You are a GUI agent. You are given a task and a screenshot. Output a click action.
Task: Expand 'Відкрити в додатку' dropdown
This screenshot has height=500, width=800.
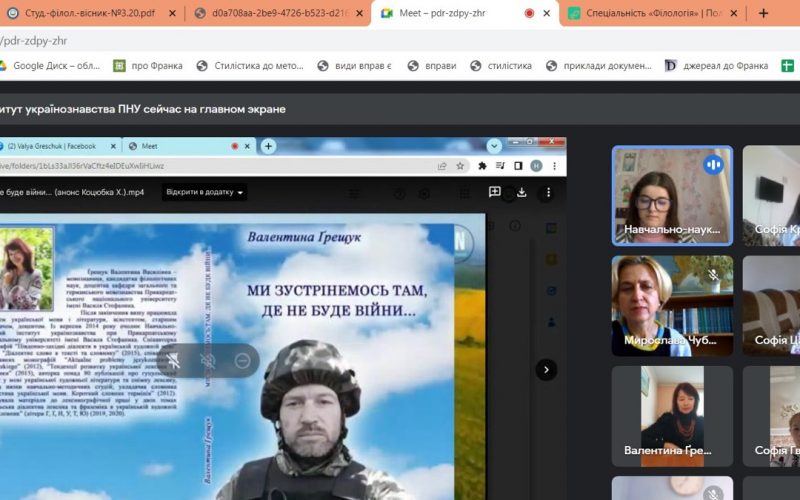(205, 192)
